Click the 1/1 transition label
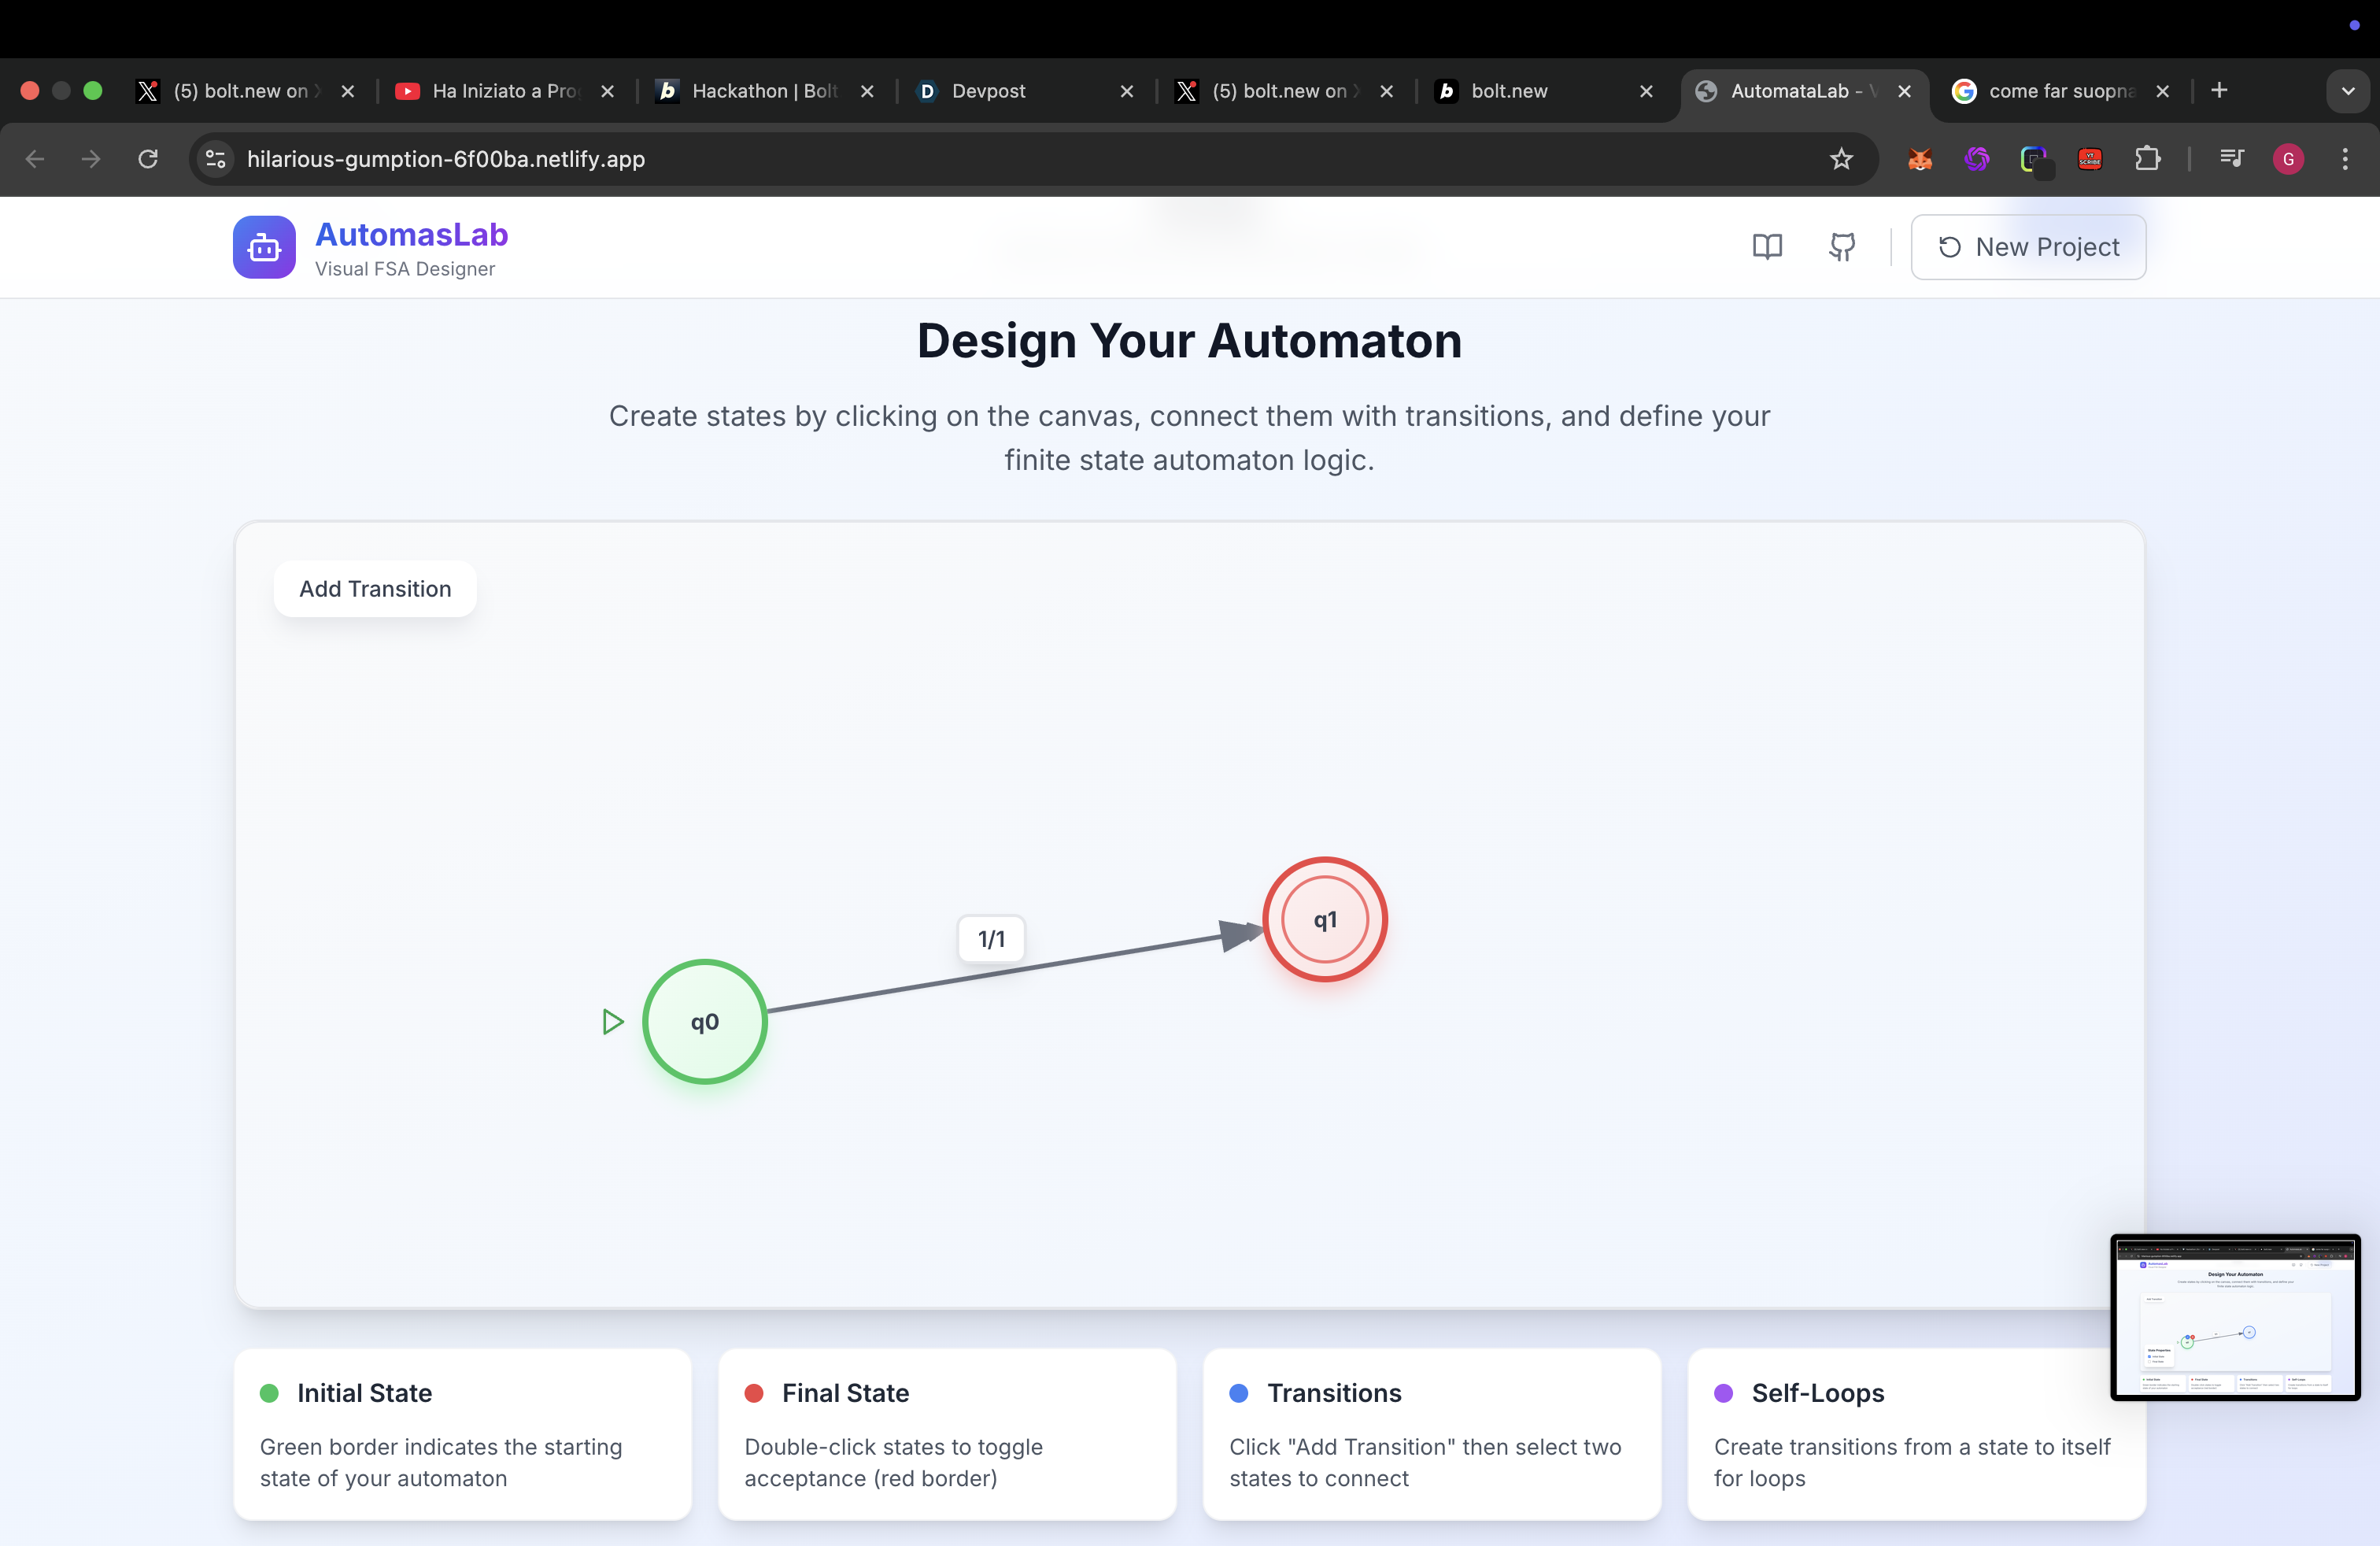2380x1546 pixels. tap(991, 938)
